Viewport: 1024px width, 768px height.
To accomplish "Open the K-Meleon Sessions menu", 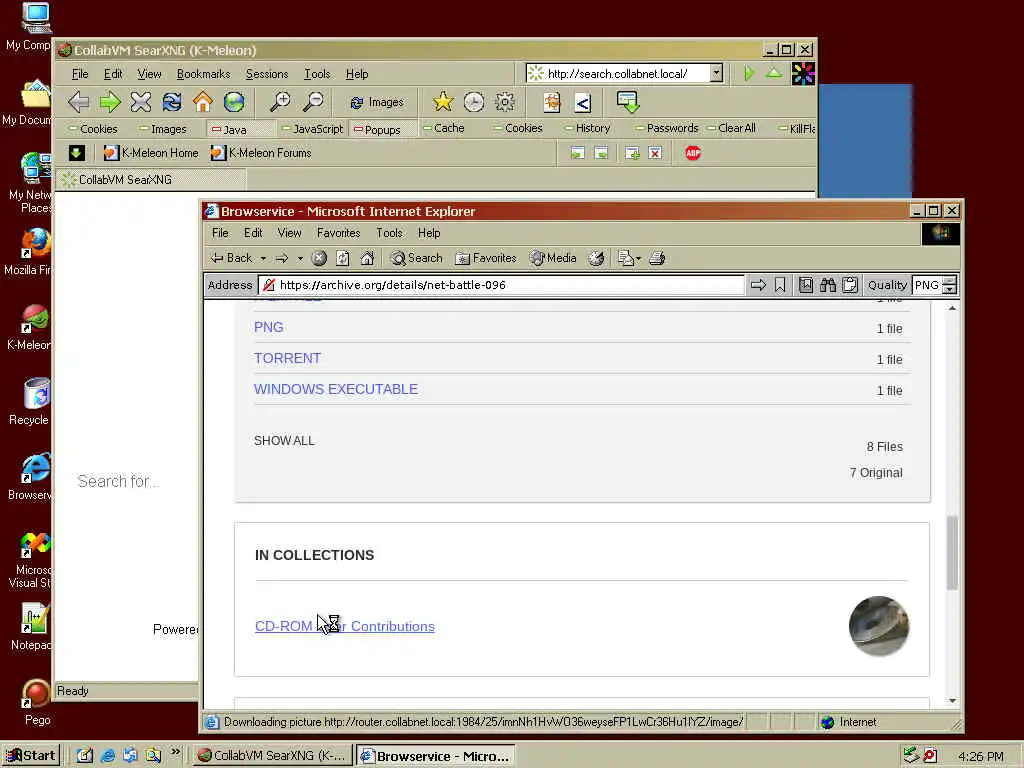I will (266, 74).
